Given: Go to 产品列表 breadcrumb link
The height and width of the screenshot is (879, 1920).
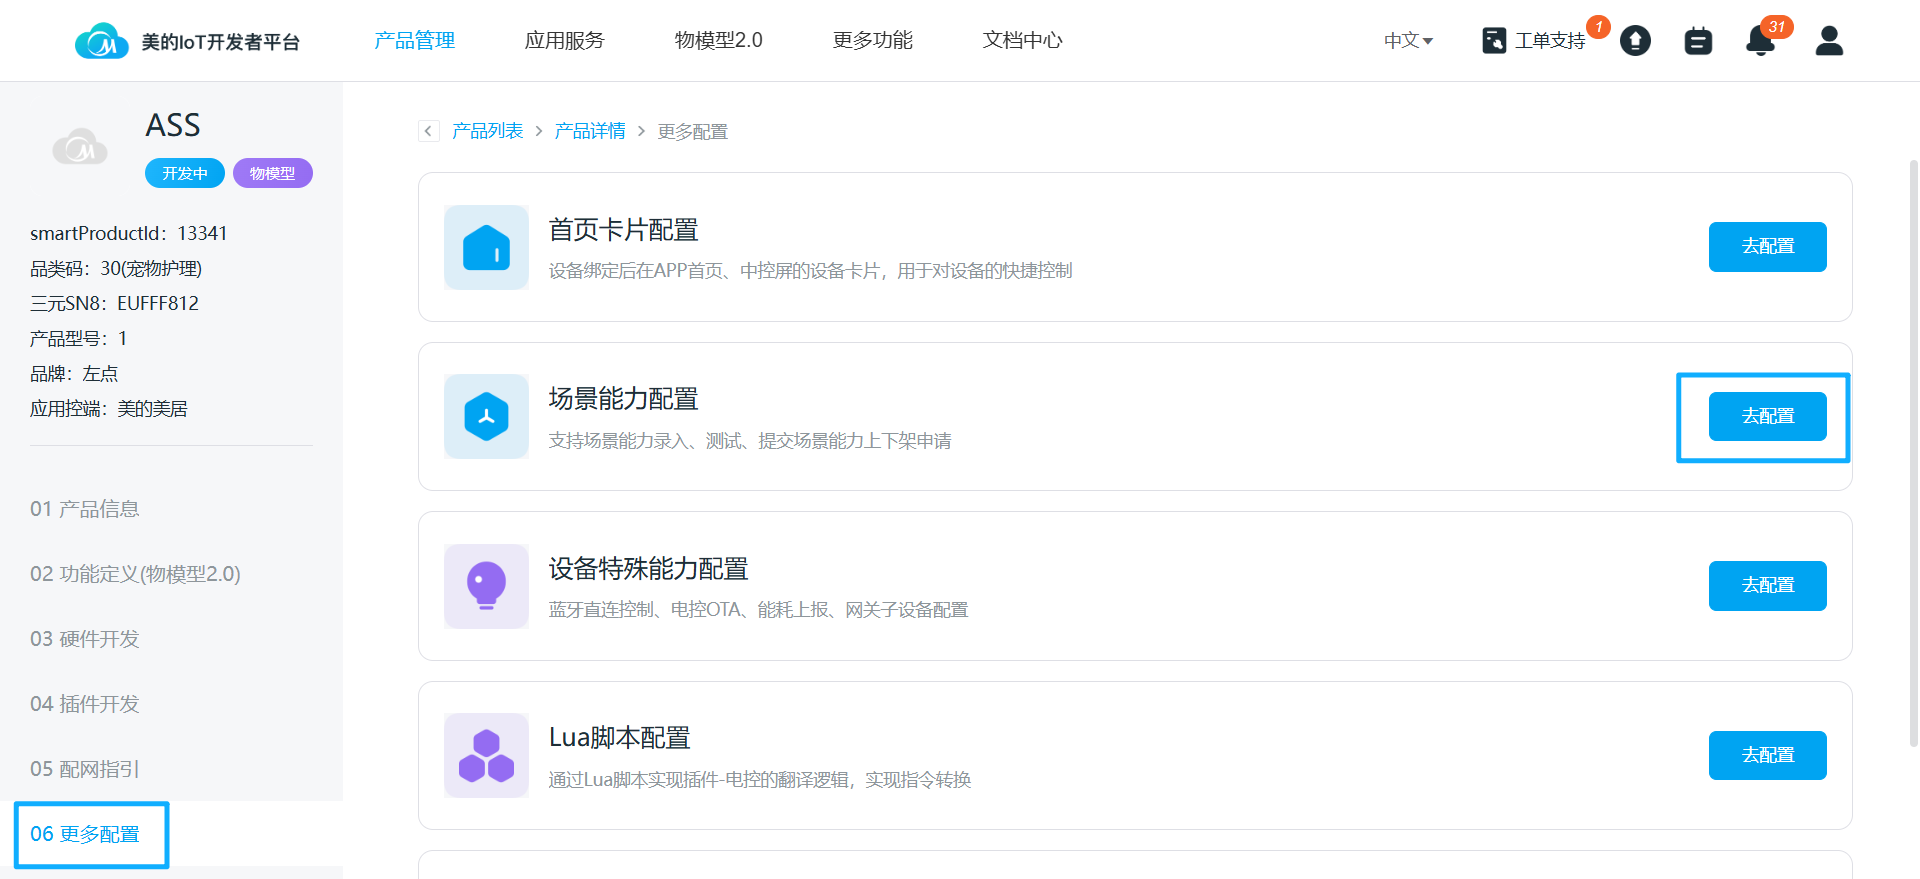Looking at the screenshot, I should point(487,131).
